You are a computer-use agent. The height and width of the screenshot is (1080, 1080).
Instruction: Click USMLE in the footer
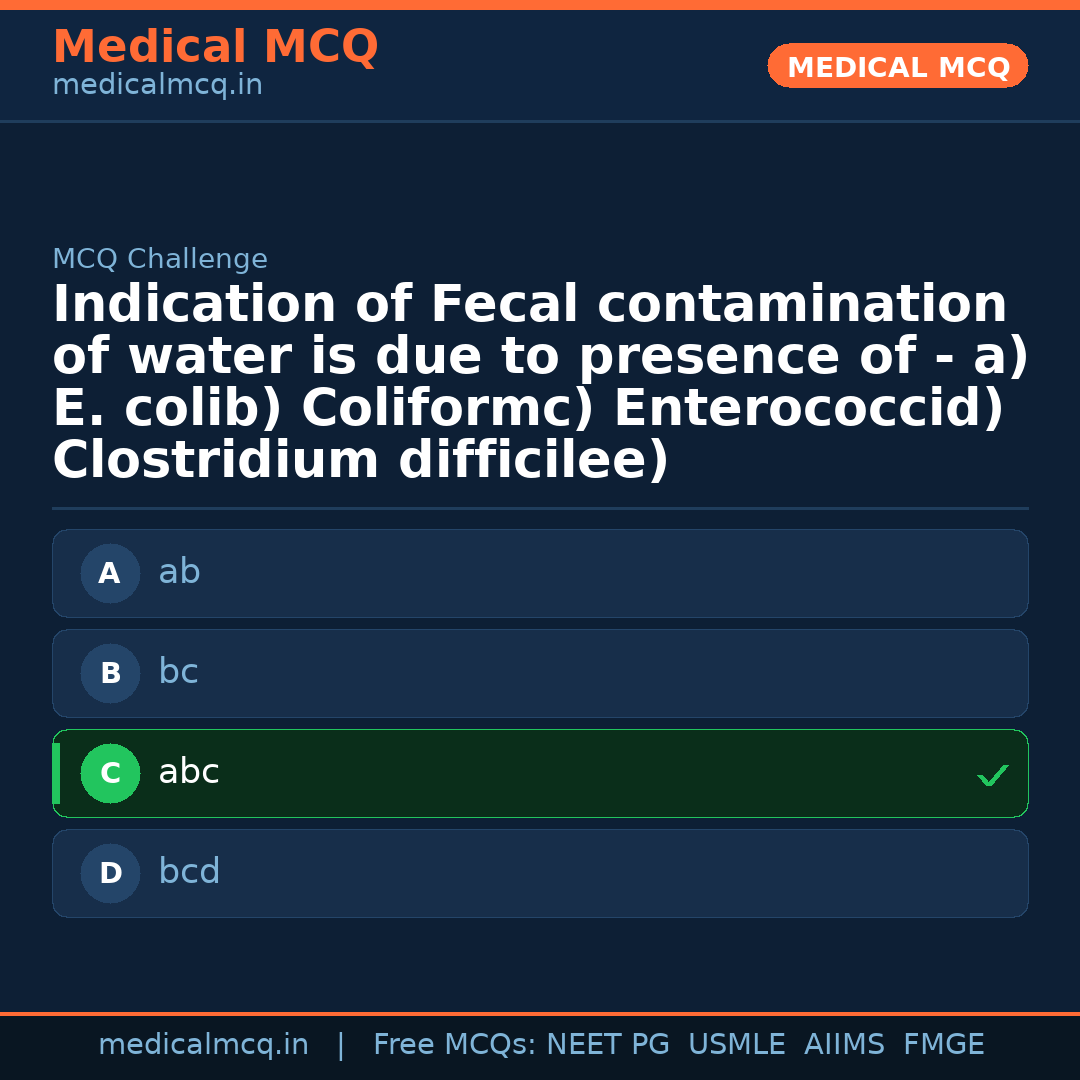coord(736,1045)
